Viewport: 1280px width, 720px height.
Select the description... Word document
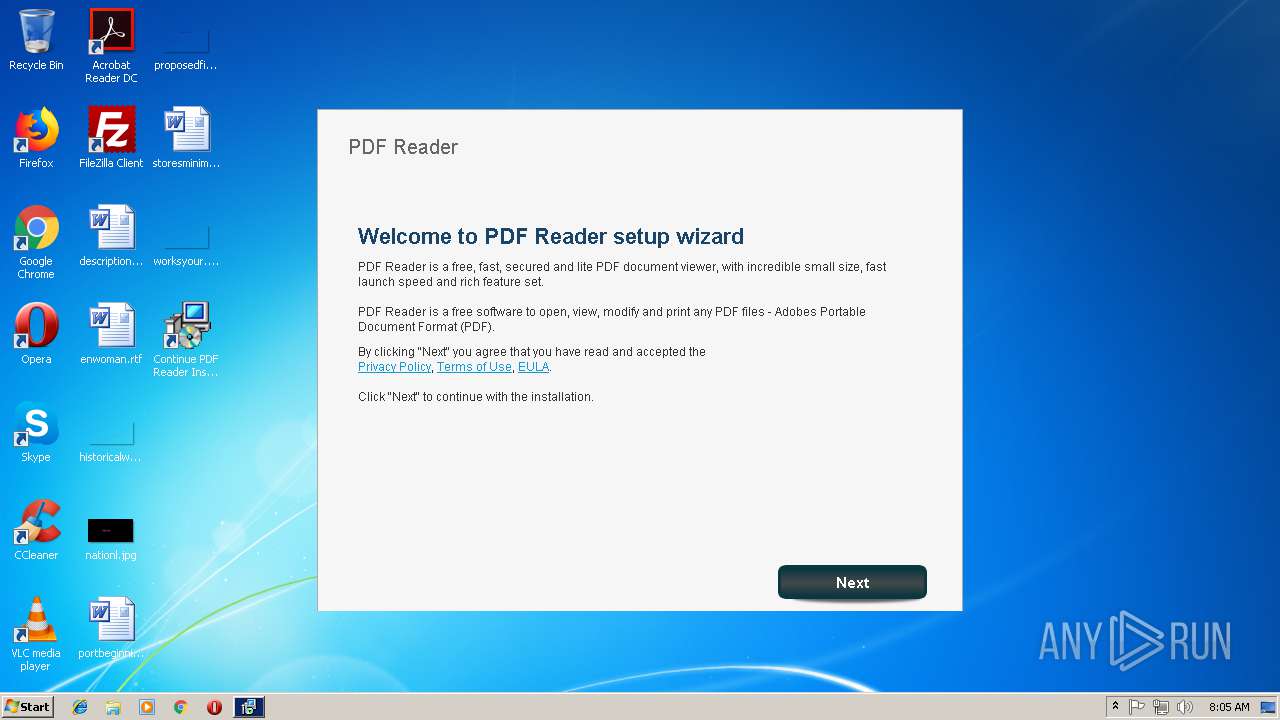[x=111, y=236]
